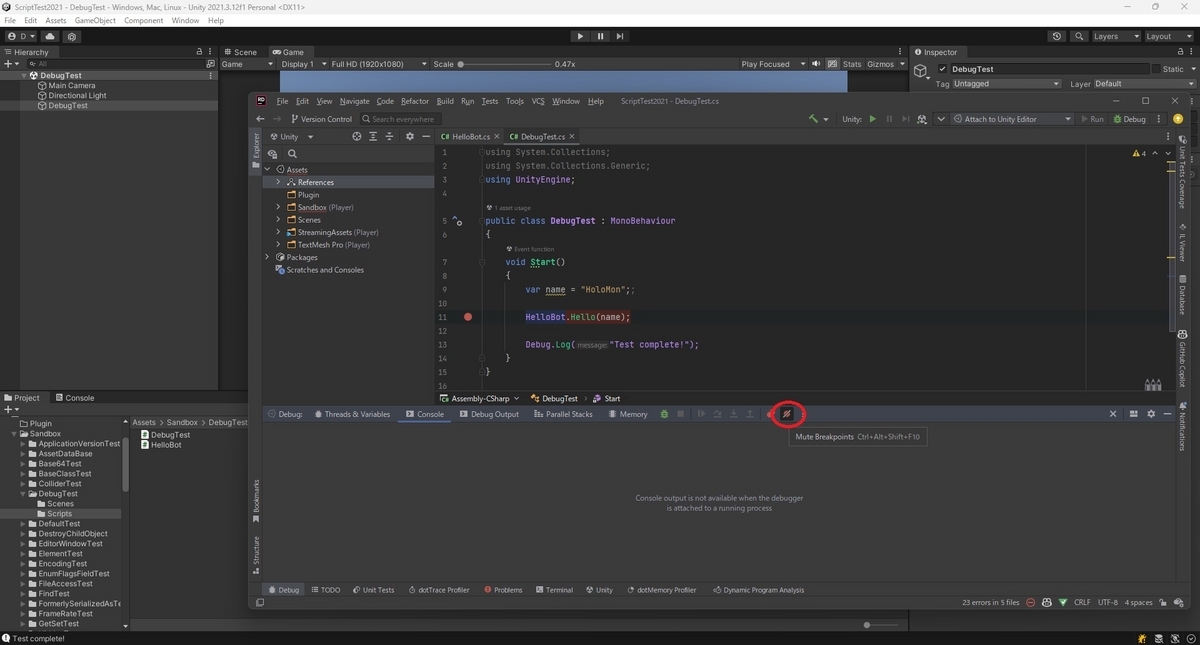Click the Select Opened File target icon
This screenshot has width=1200, height=645.
click(356, 136)
